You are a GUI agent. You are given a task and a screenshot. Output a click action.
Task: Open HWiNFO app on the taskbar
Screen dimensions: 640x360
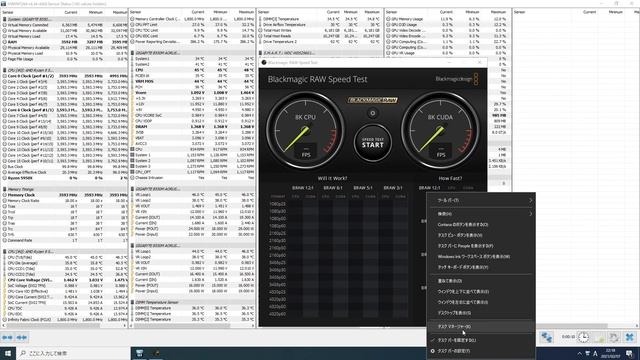(139, 353)
